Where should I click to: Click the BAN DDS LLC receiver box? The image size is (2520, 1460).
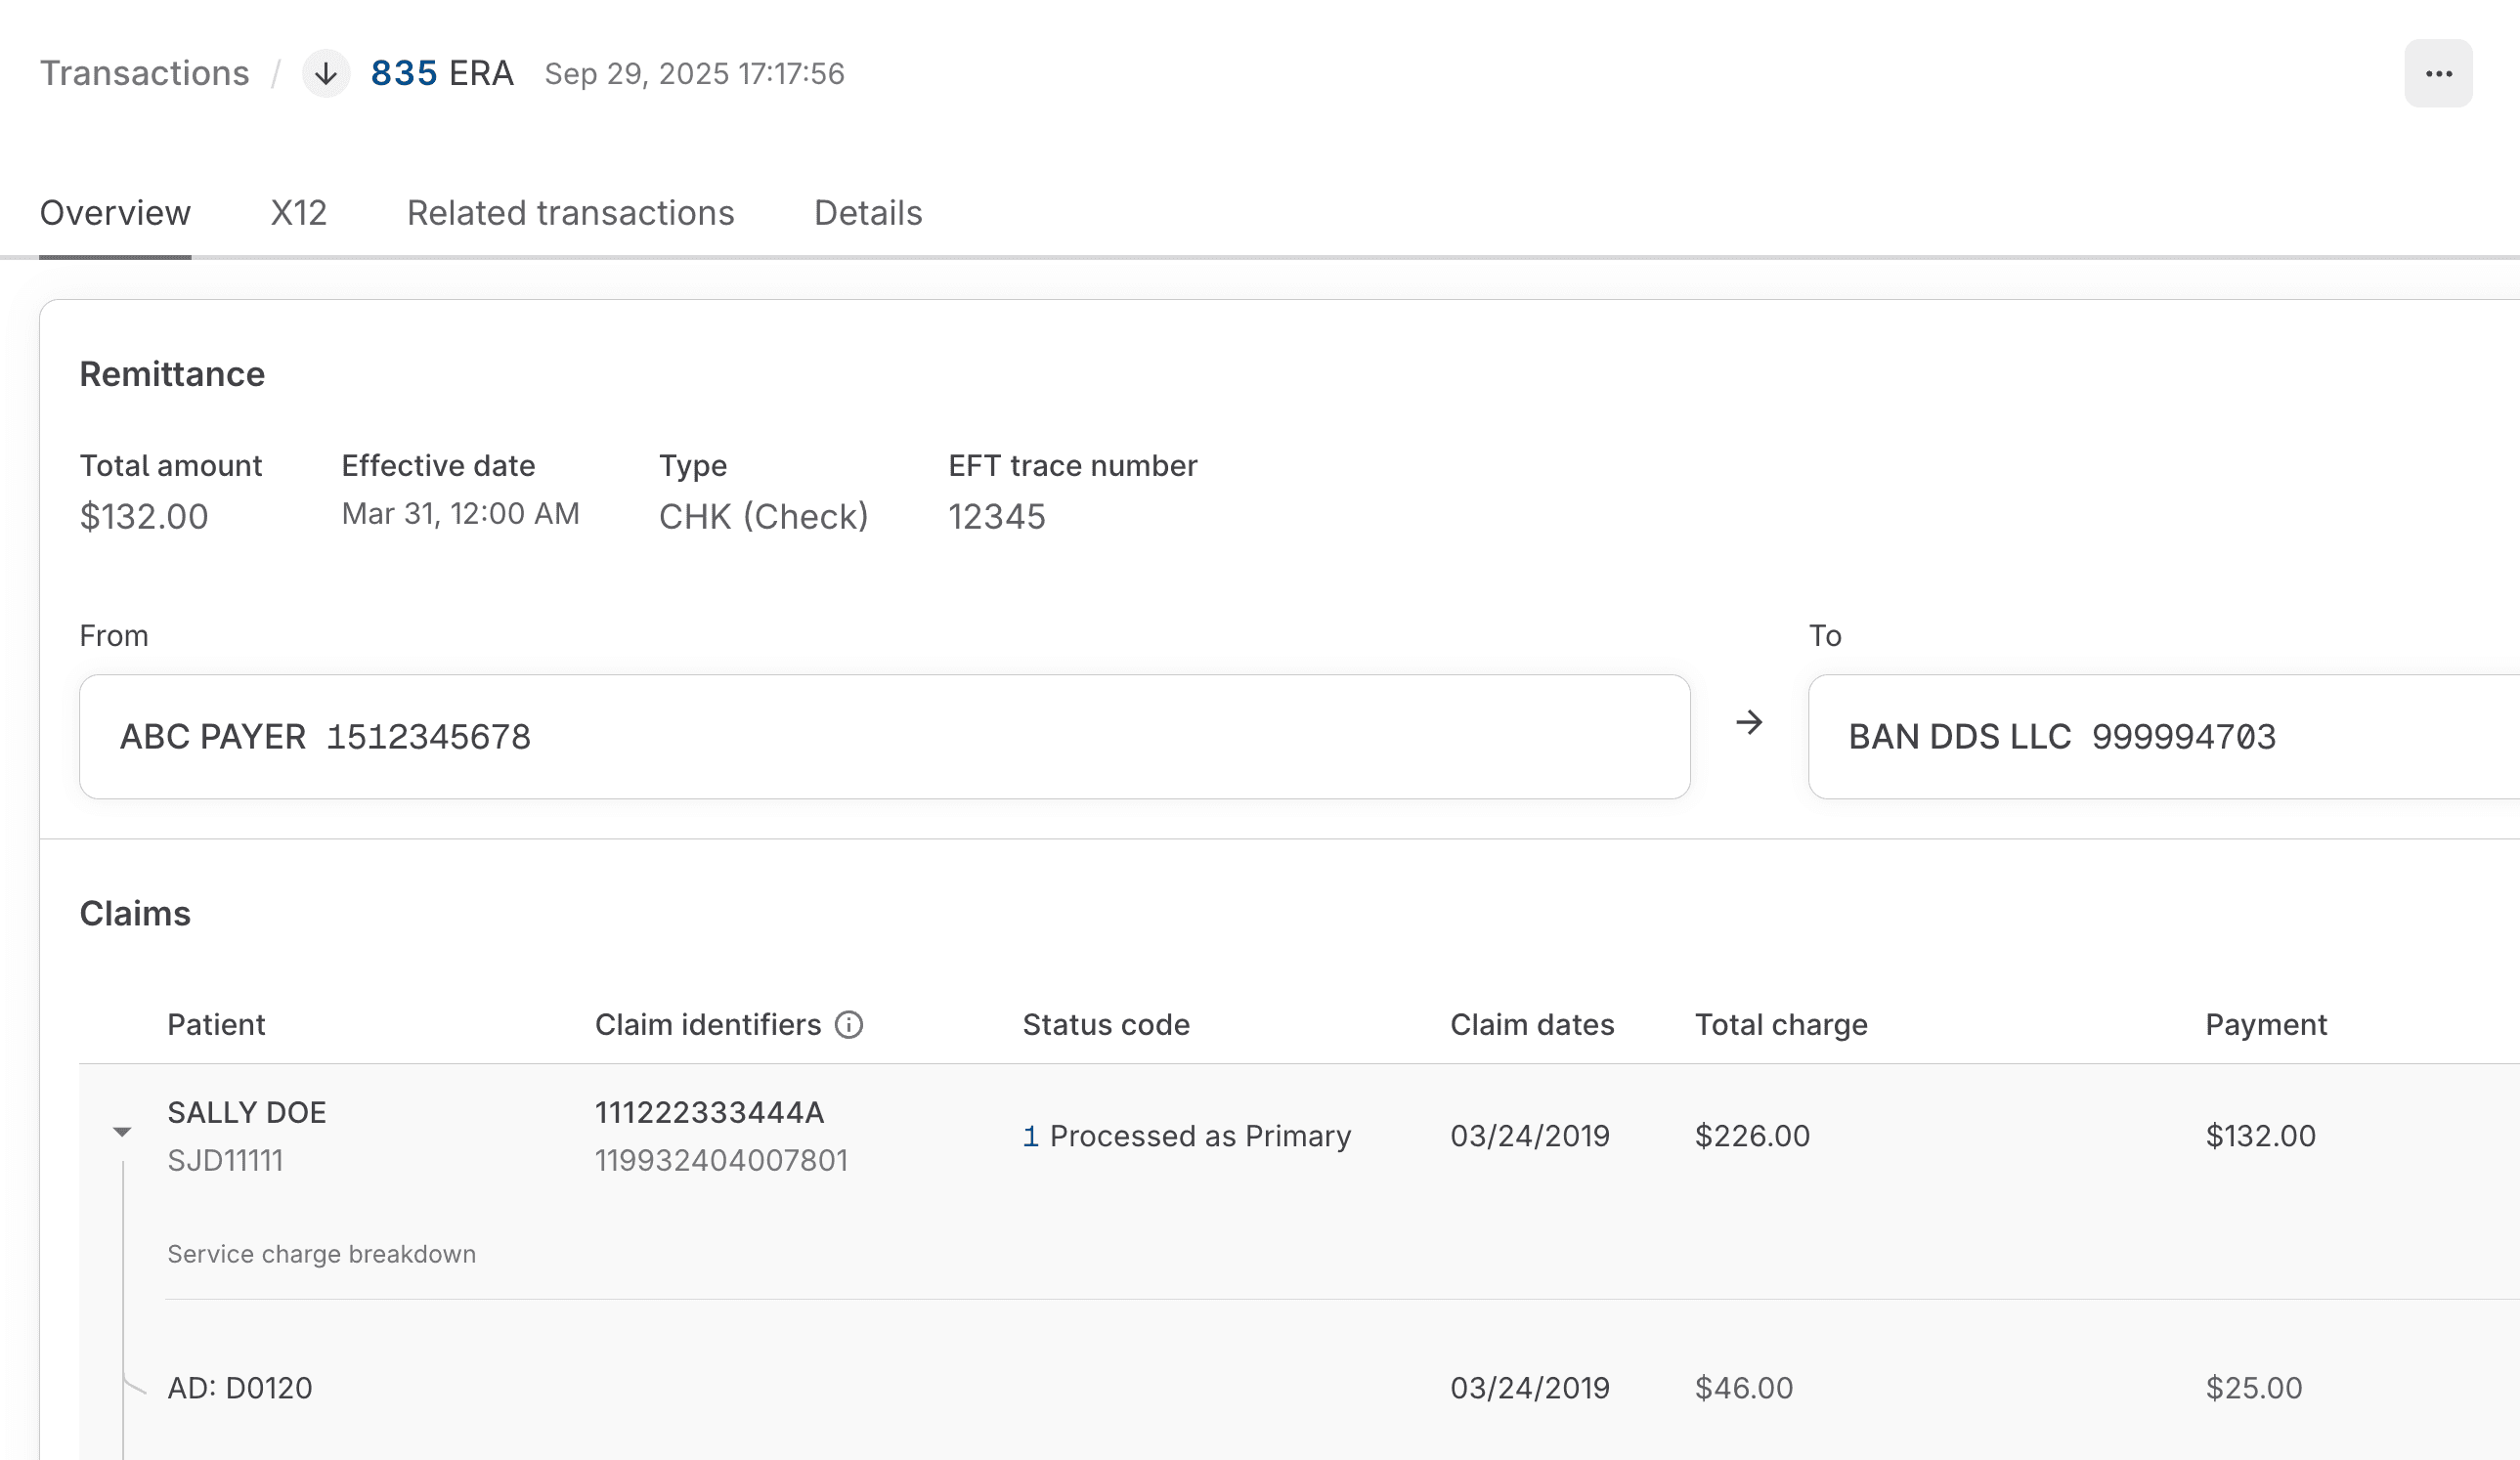(x=2160, y=737)
